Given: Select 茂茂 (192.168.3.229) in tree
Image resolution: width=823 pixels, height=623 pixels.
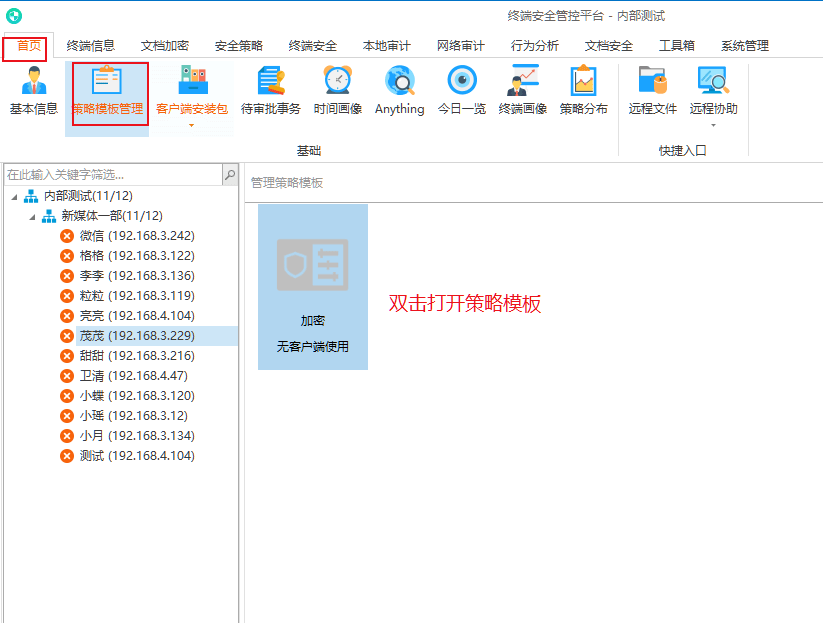Looking at the screenshot, I should [x=137, y=336].
